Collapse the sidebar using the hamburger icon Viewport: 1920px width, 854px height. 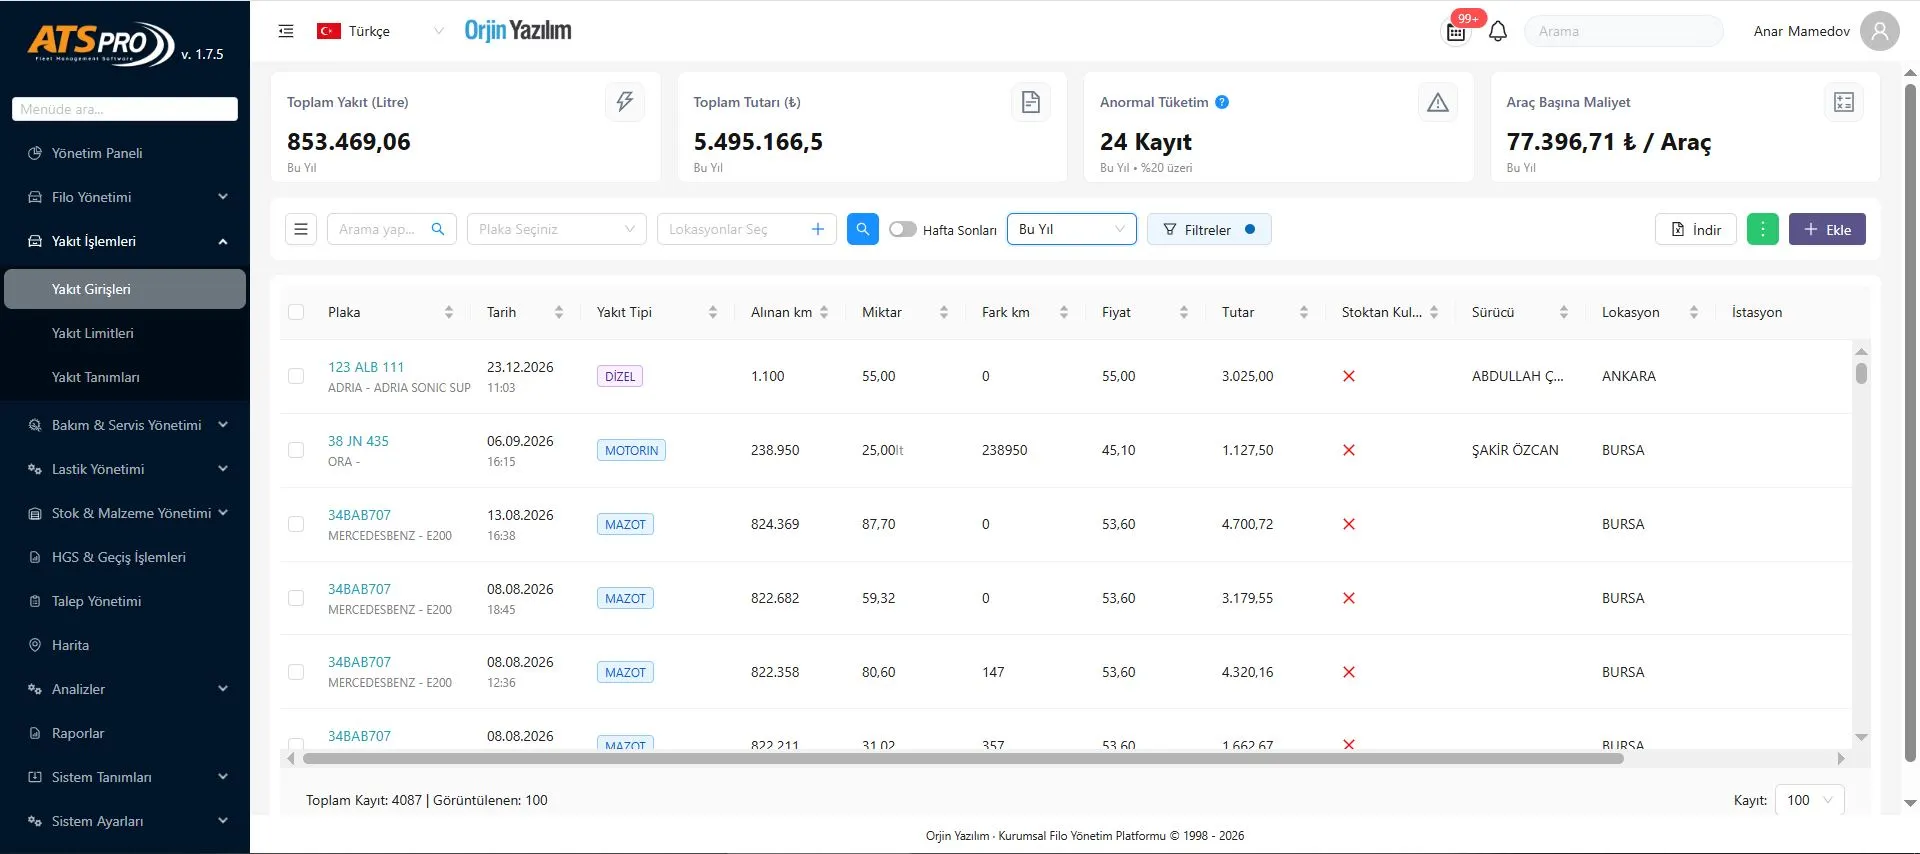[286, 31]
